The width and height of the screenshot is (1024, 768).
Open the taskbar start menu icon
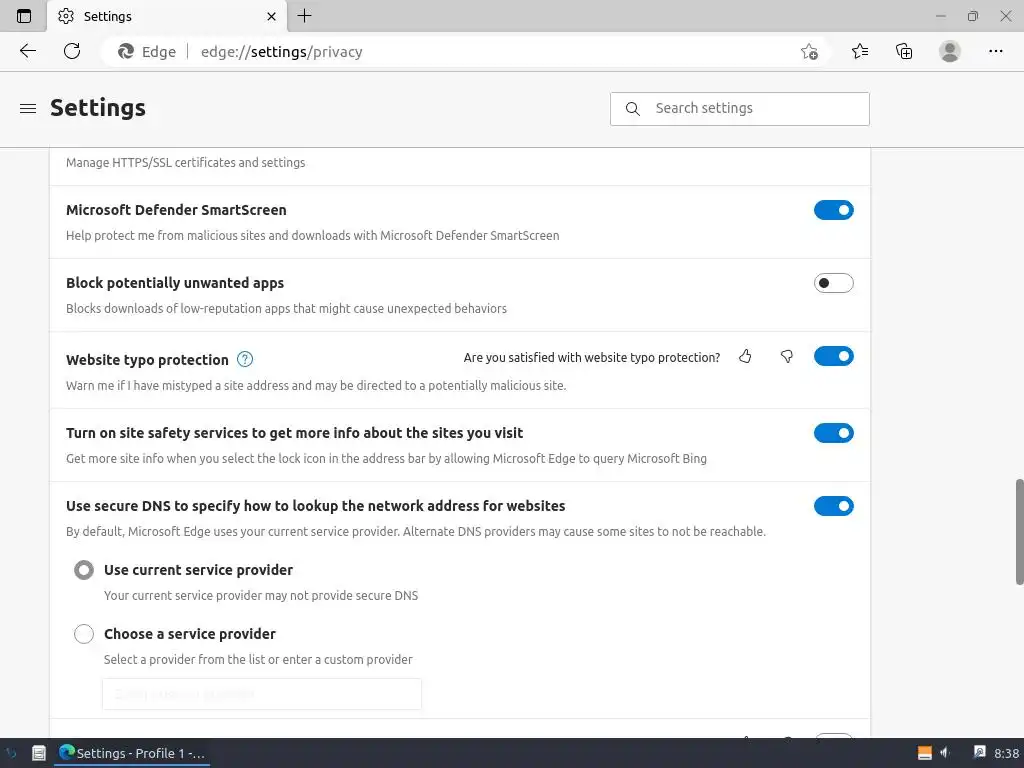(12, 753)
